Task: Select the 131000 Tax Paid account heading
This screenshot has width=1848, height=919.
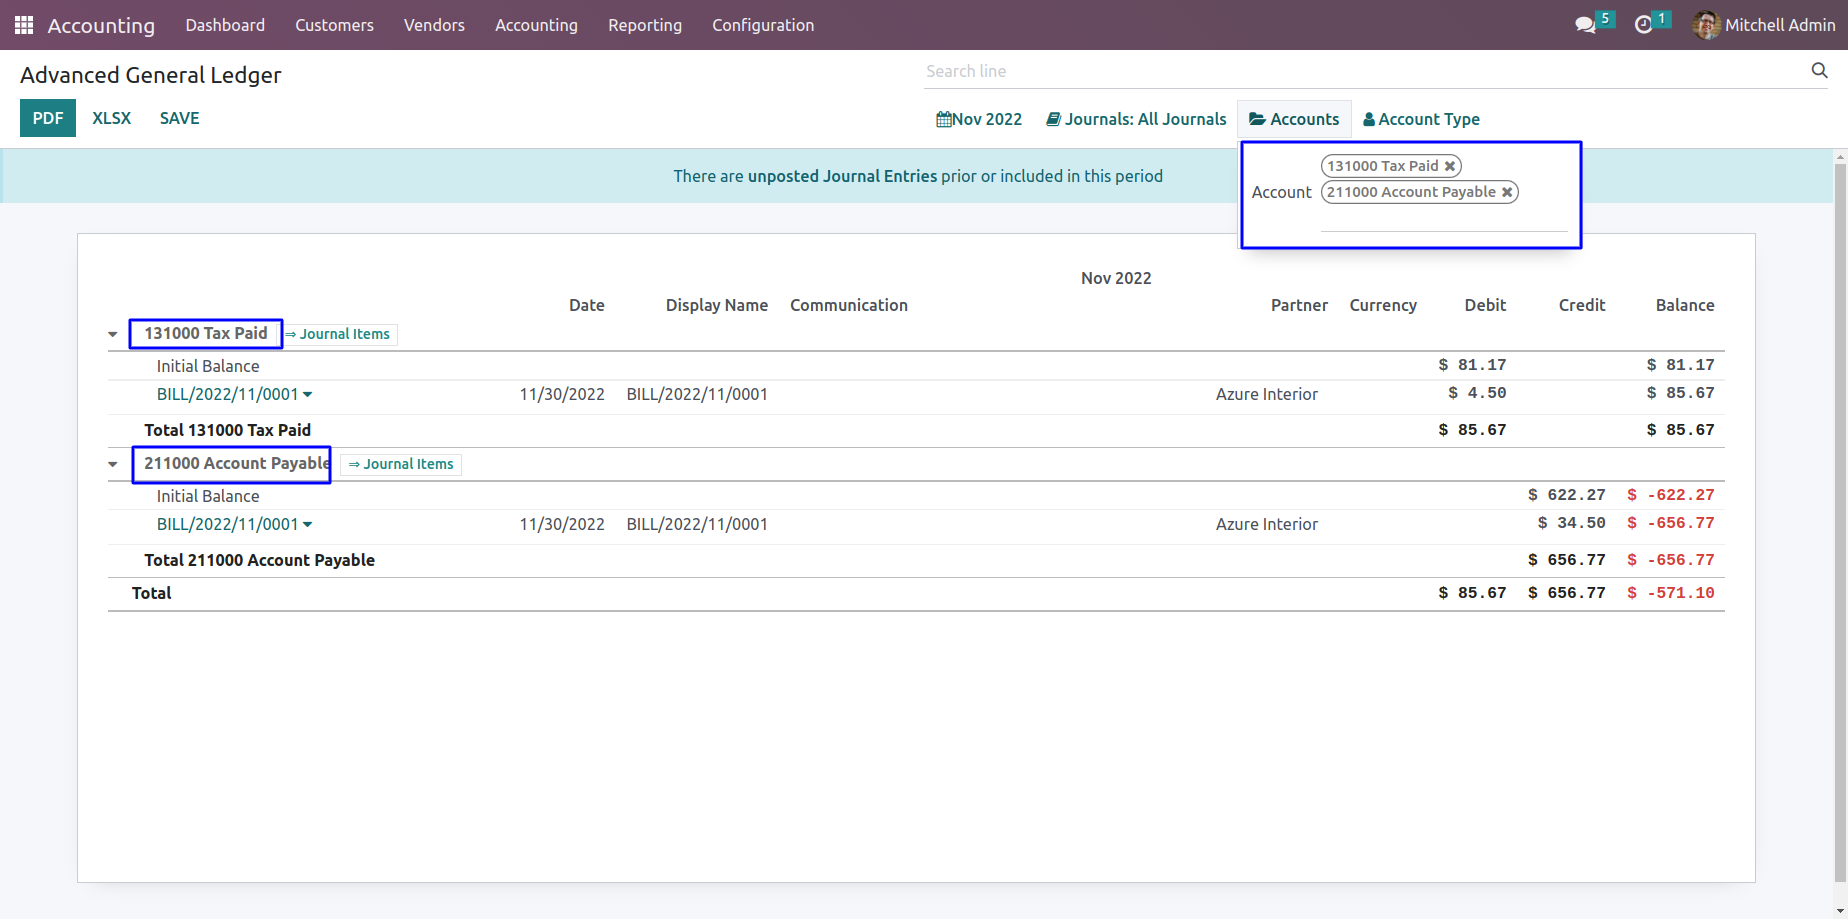Action: coord(206,333)
